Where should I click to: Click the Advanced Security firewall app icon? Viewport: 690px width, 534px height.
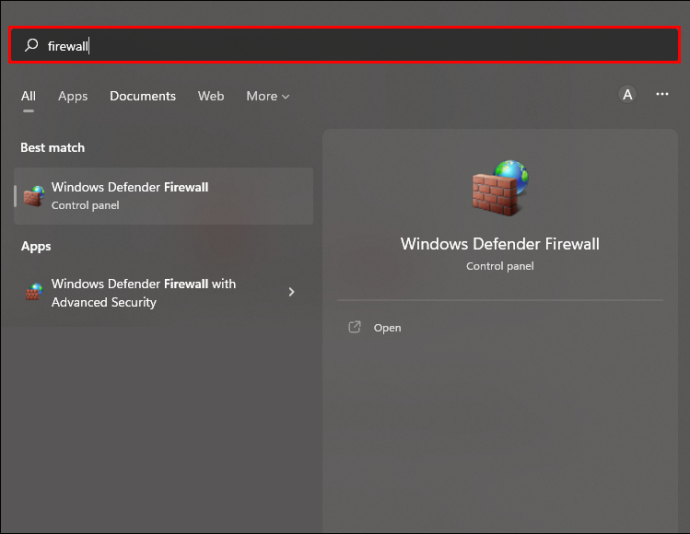[x=34, y=292]
